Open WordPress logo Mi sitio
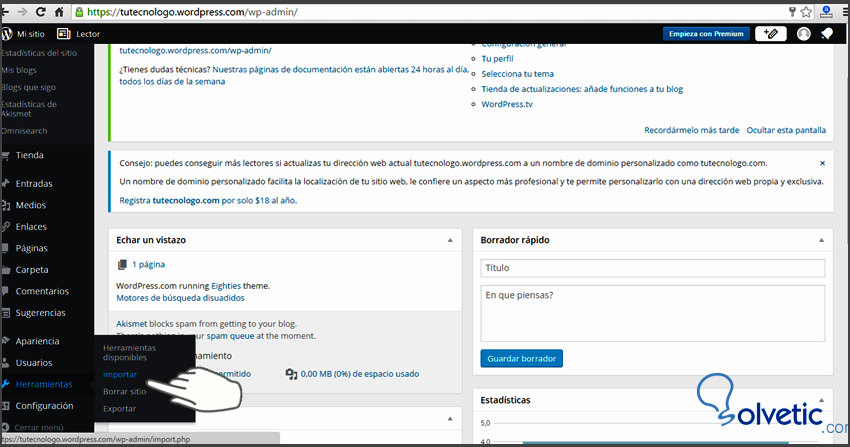The width and height of the screenshot is (850, 447). [x=23, y=34]
